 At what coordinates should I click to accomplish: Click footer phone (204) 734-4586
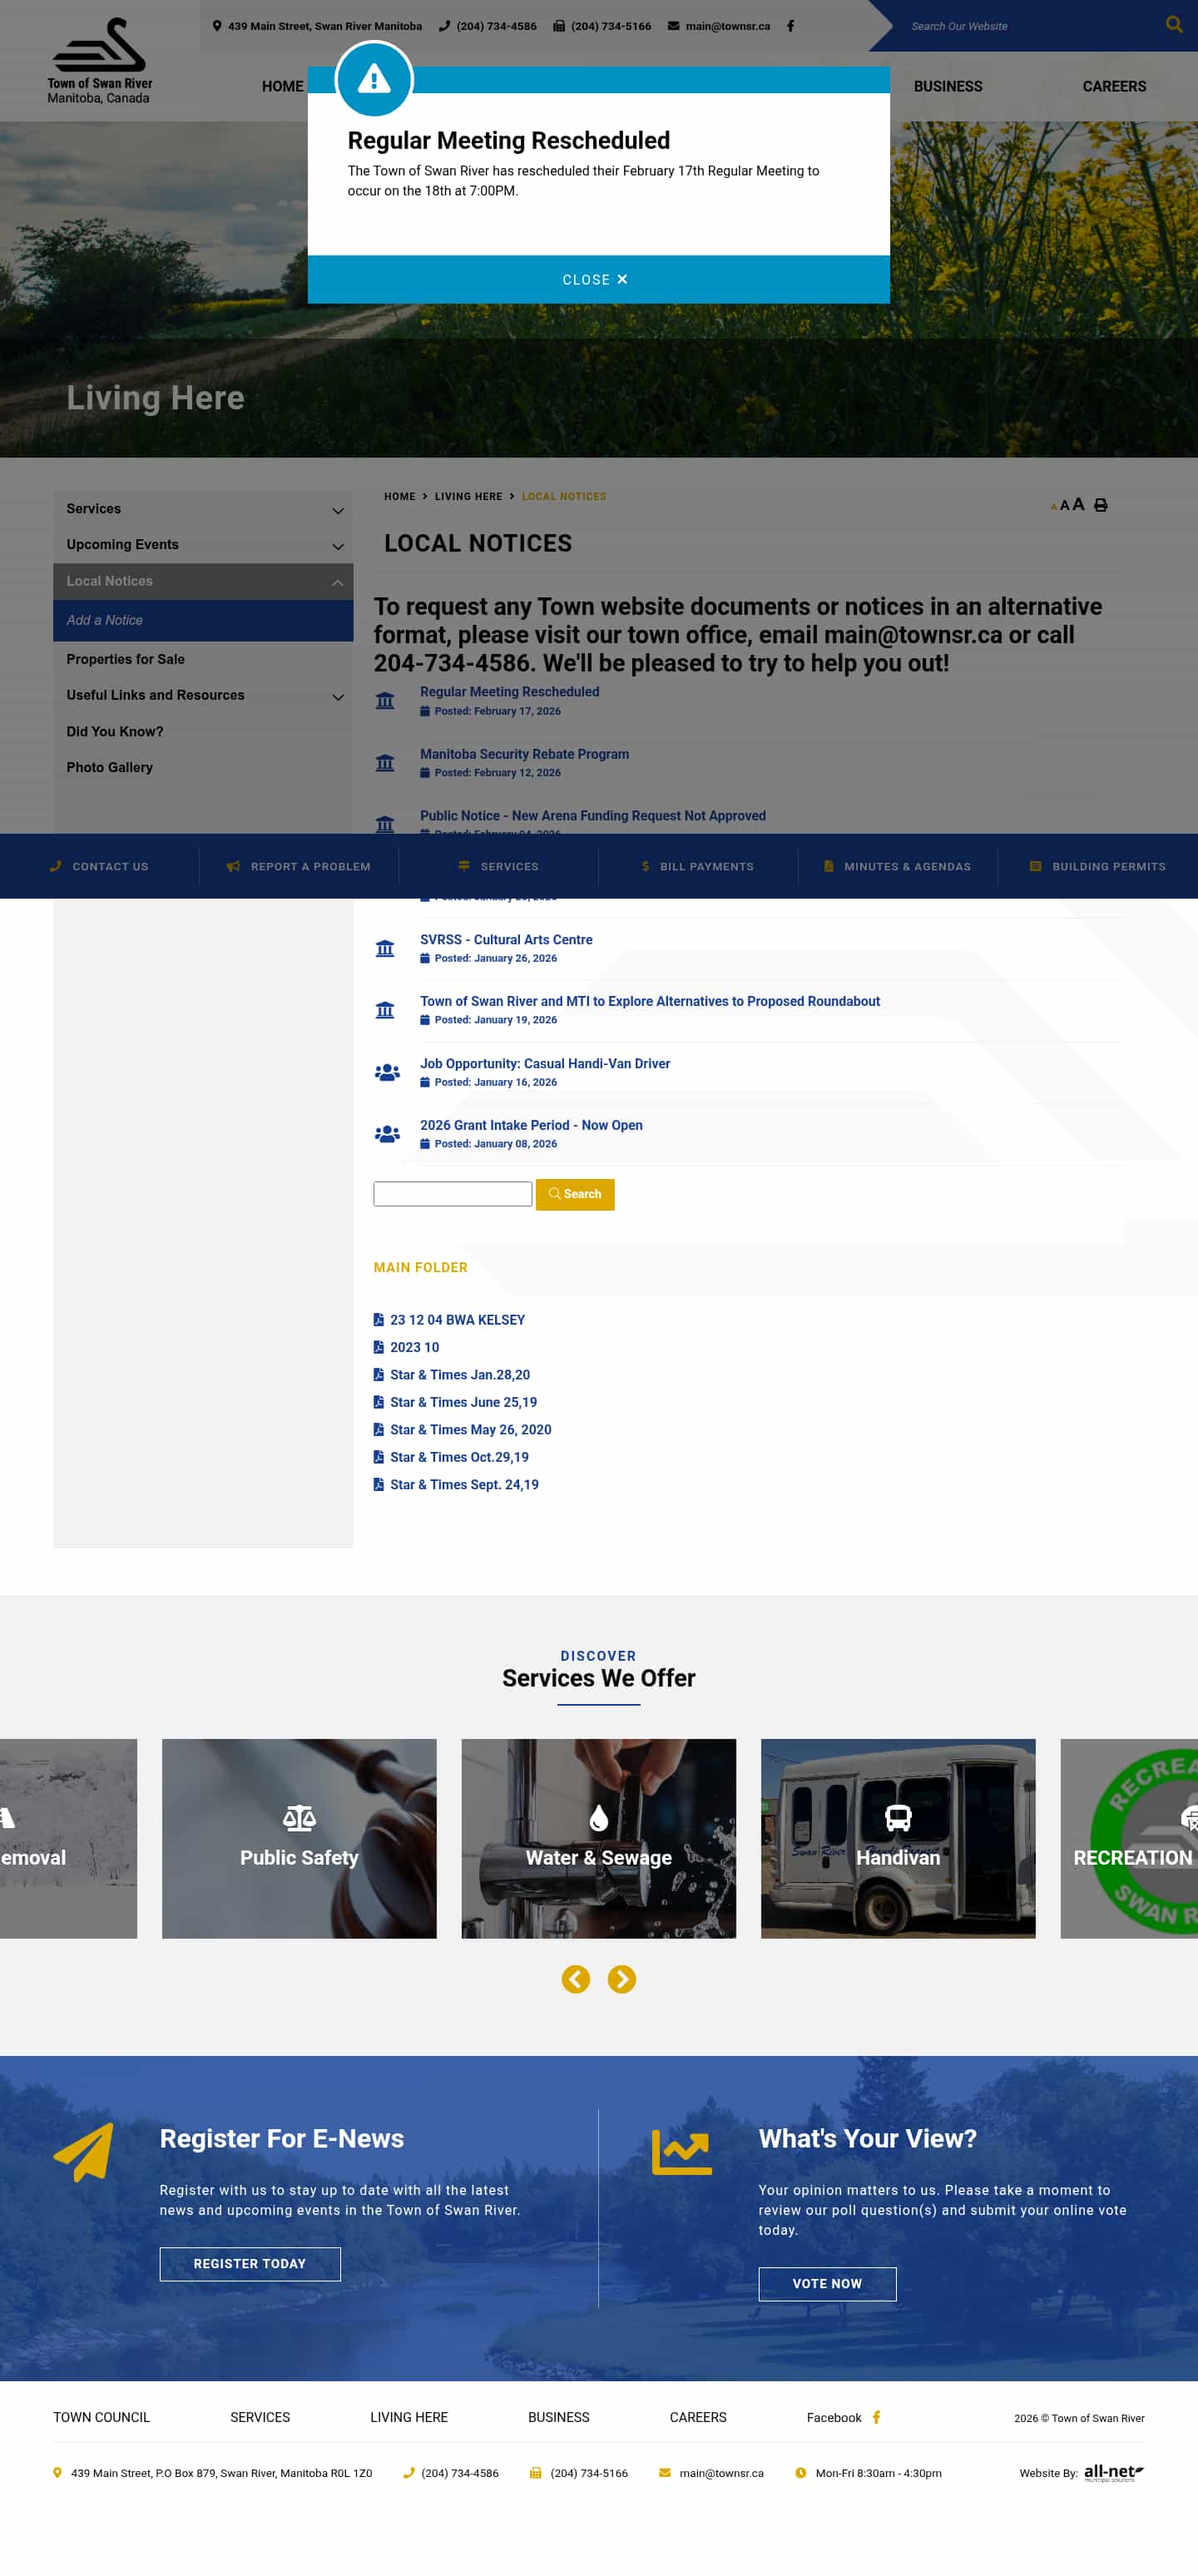pos(460,2473)
